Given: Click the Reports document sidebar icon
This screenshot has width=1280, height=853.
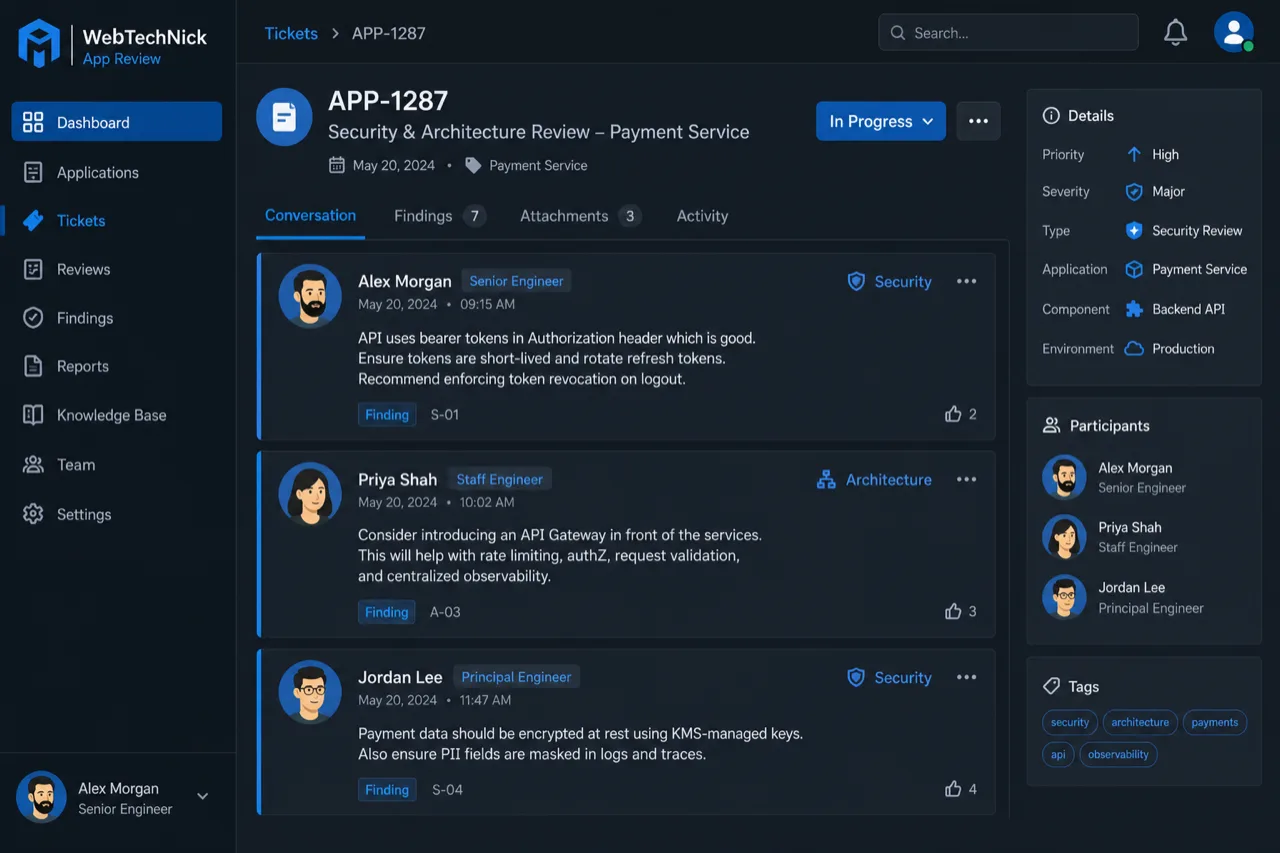Looking at the screenshot, I should (33, 366).
